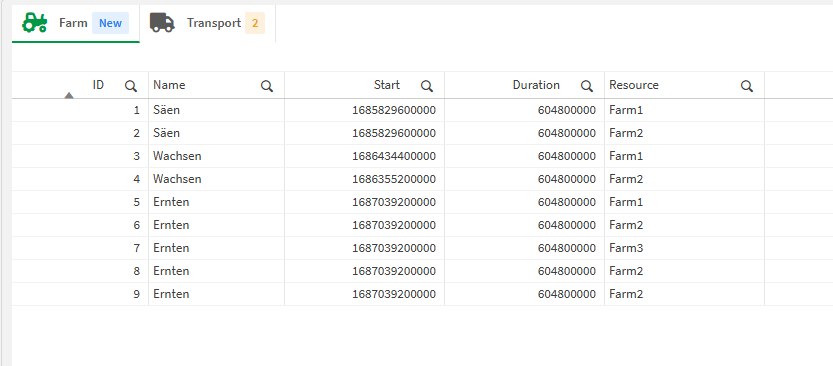Select the ID cell with value 1

click(80, 110)
